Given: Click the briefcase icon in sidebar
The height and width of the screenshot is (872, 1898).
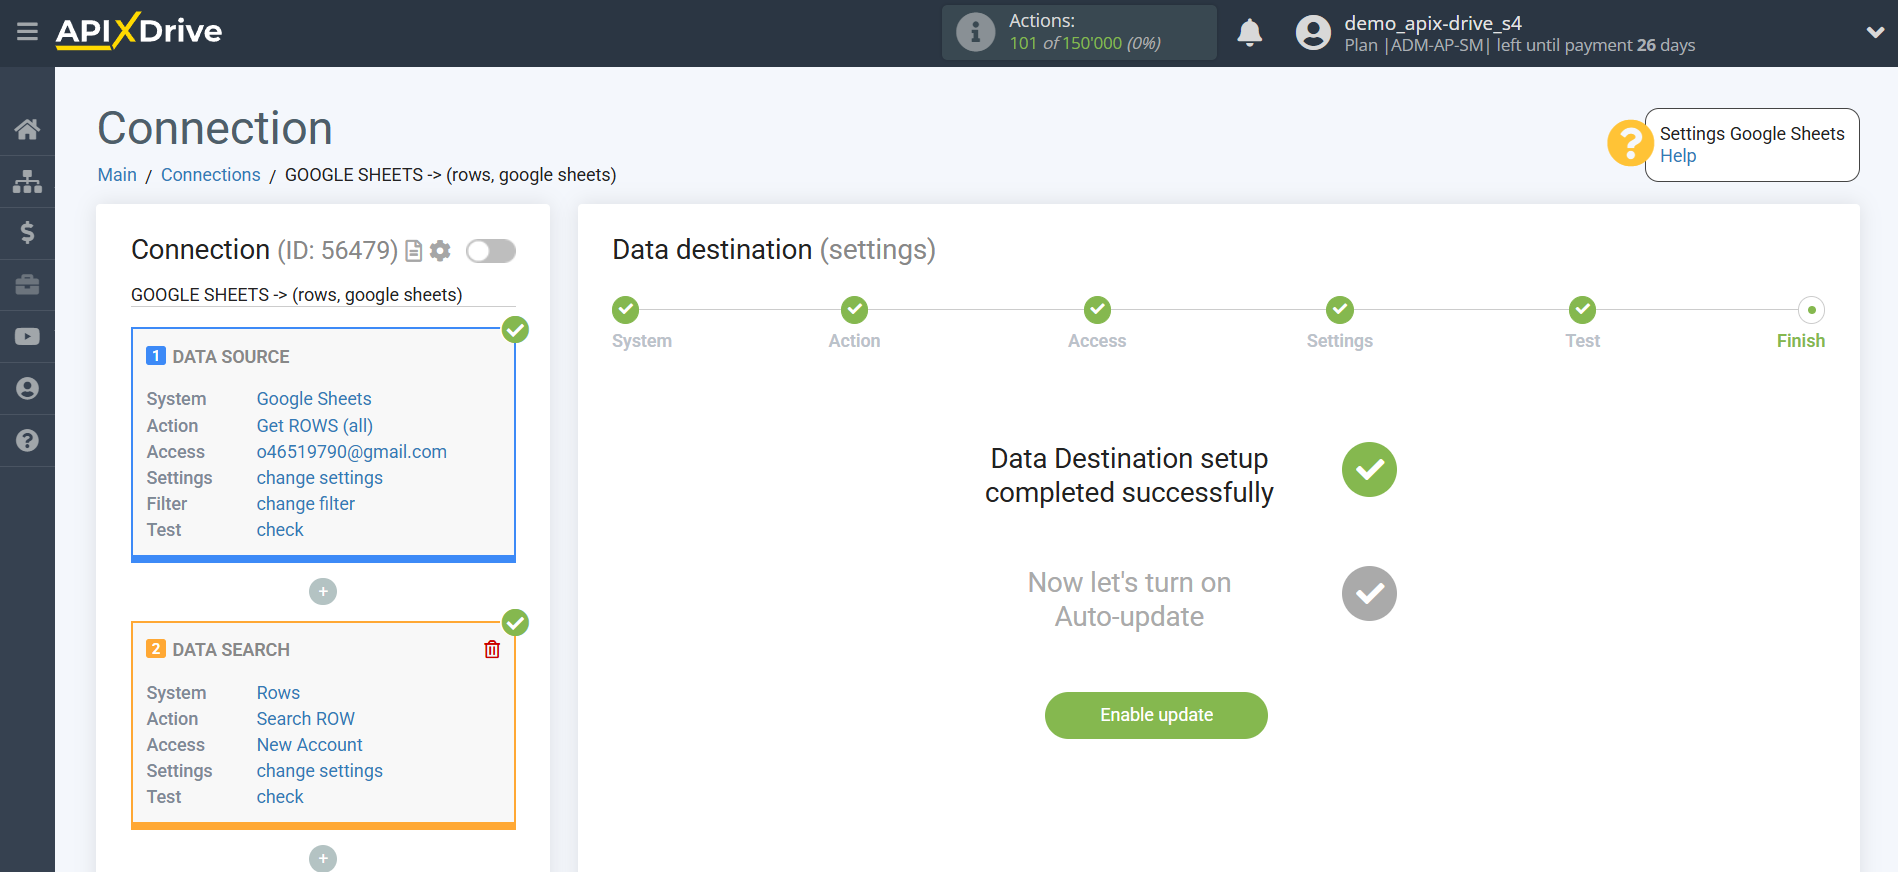Looking at the screenshot, I should [x=27, y=285].
